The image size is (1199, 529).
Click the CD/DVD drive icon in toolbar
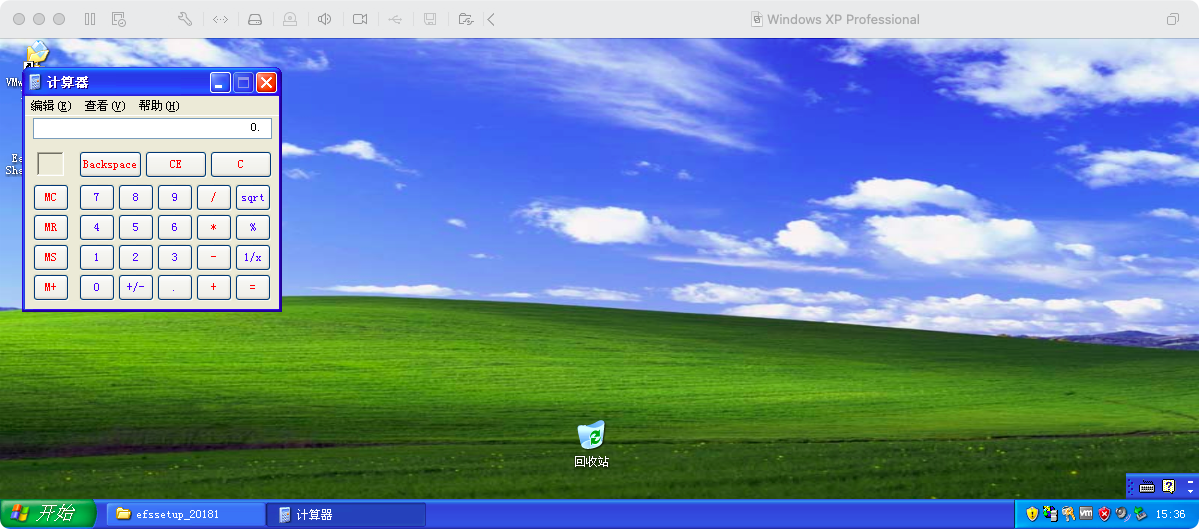tap(290, 19)
